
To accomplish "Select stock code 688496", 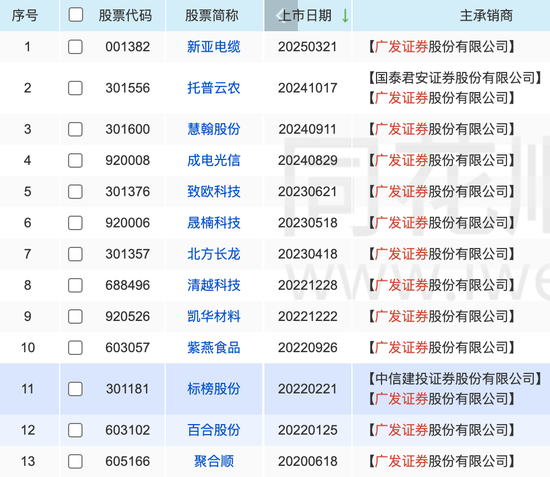I will (x=128, y=285).
